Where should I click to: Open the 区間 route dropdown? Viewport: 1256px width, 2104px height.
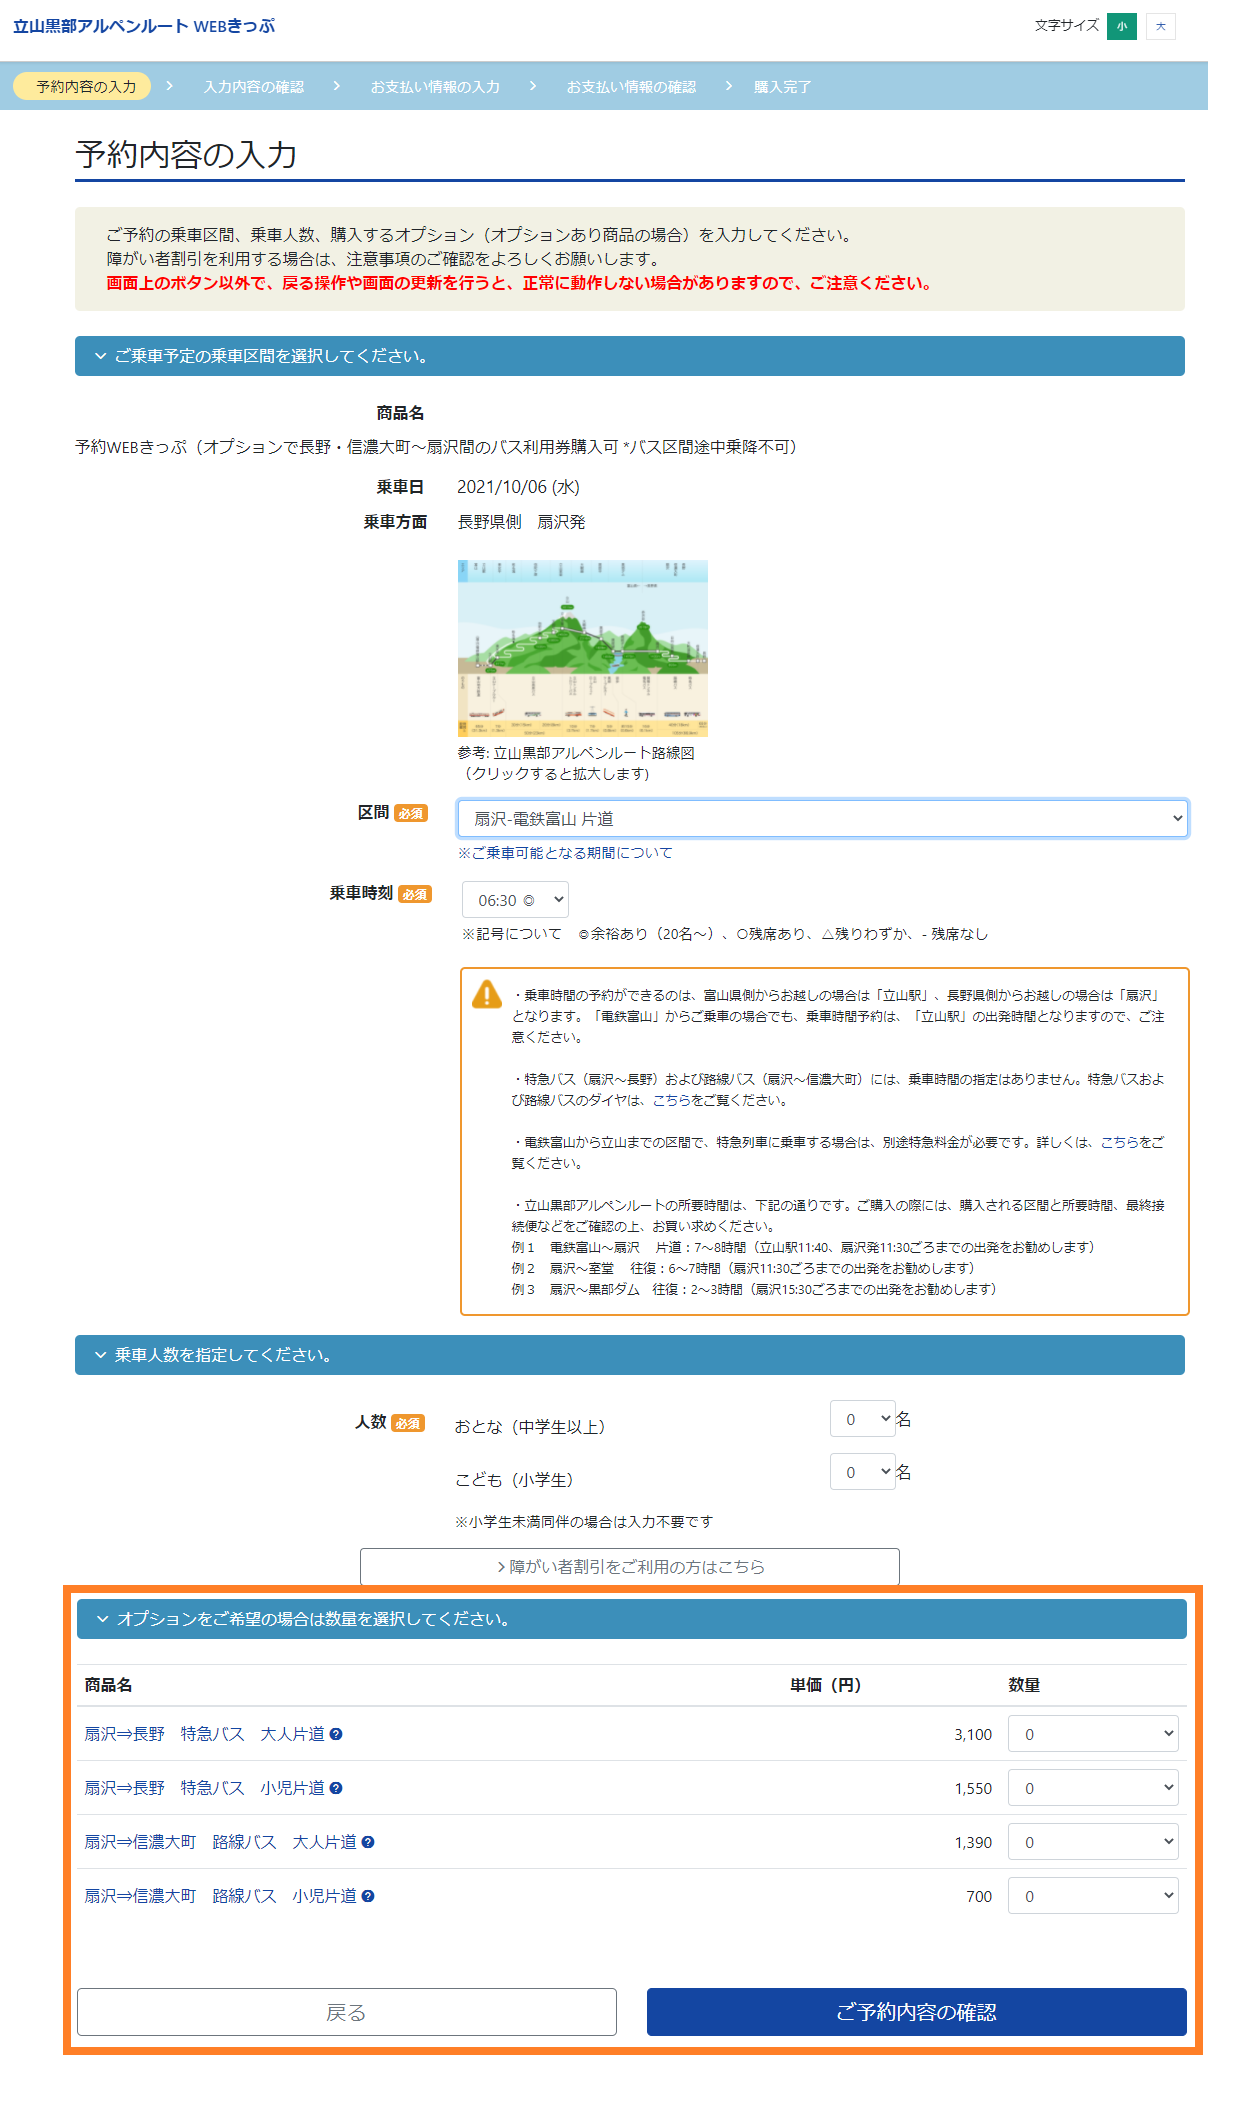[x=822, y=819]
